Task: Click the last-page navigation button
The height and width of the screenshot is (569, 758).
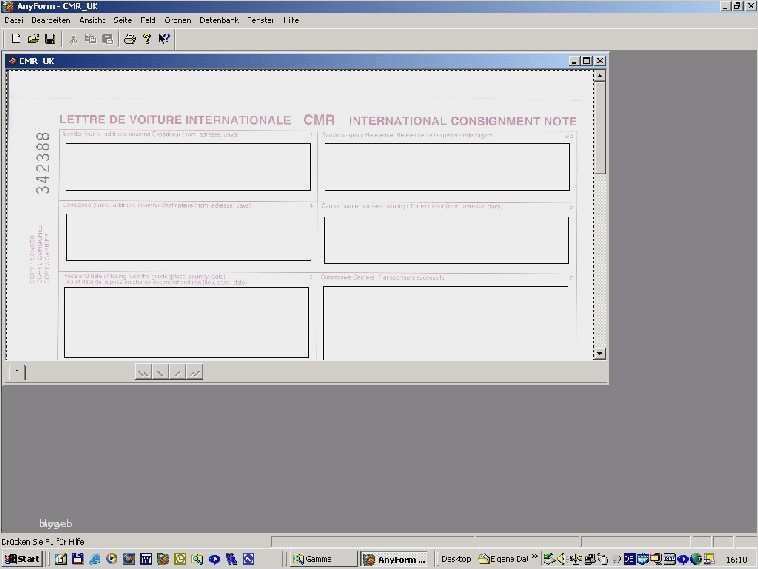Action: [x=195, y=372]
